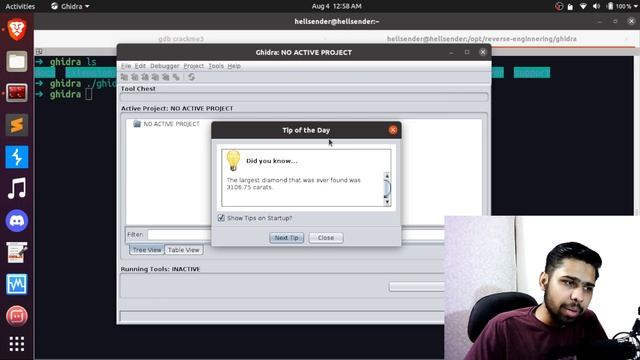Click the project Filter input field
Image resolution: width=640 pixels, height=360 pixels.
tap(296, 235)
